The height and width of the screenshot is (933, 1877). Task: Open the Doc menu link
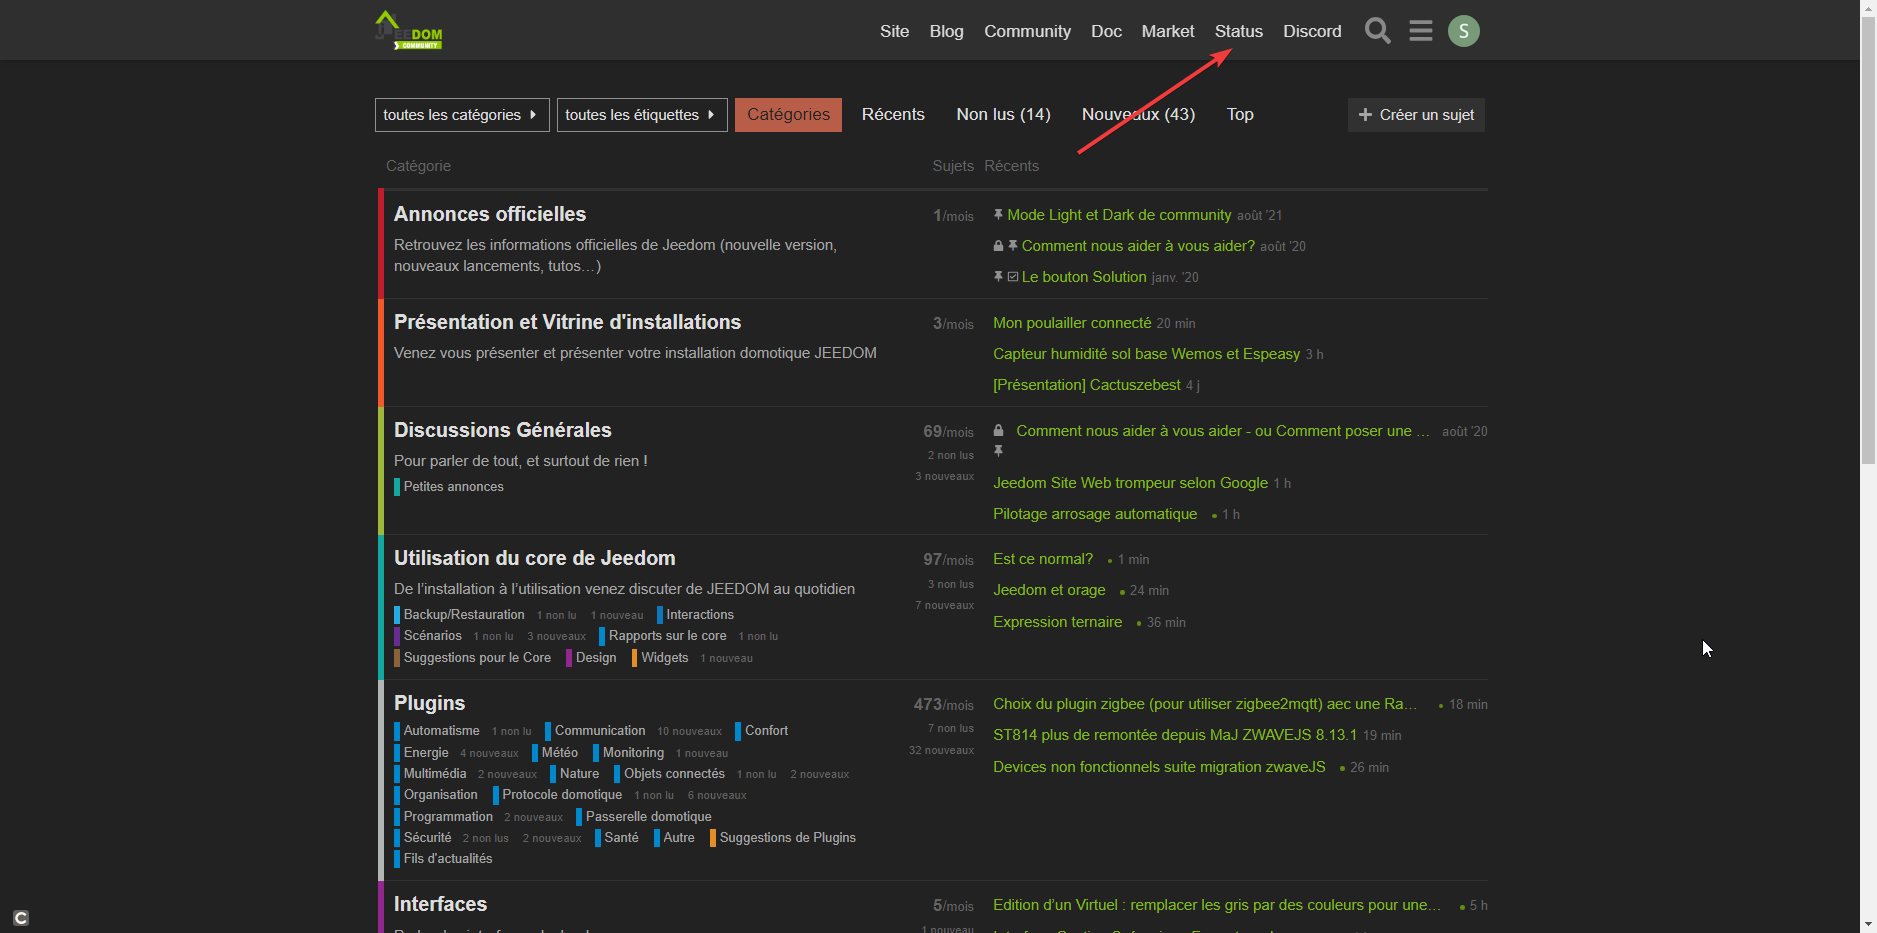1106,31
